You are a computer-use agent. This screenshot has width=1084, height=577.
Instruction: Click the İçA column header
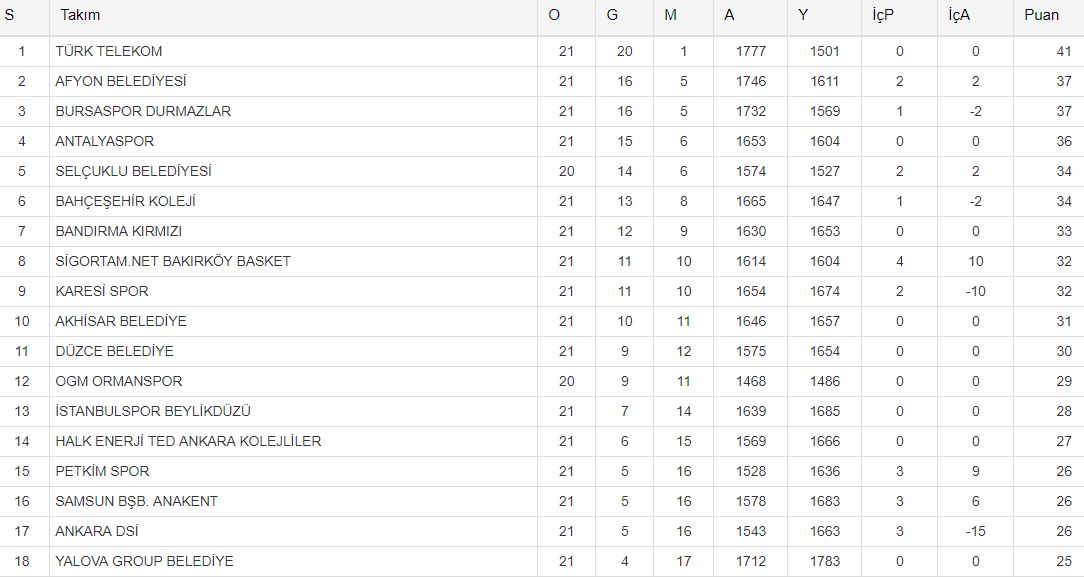pyautogui.click(x=958, y=15)
